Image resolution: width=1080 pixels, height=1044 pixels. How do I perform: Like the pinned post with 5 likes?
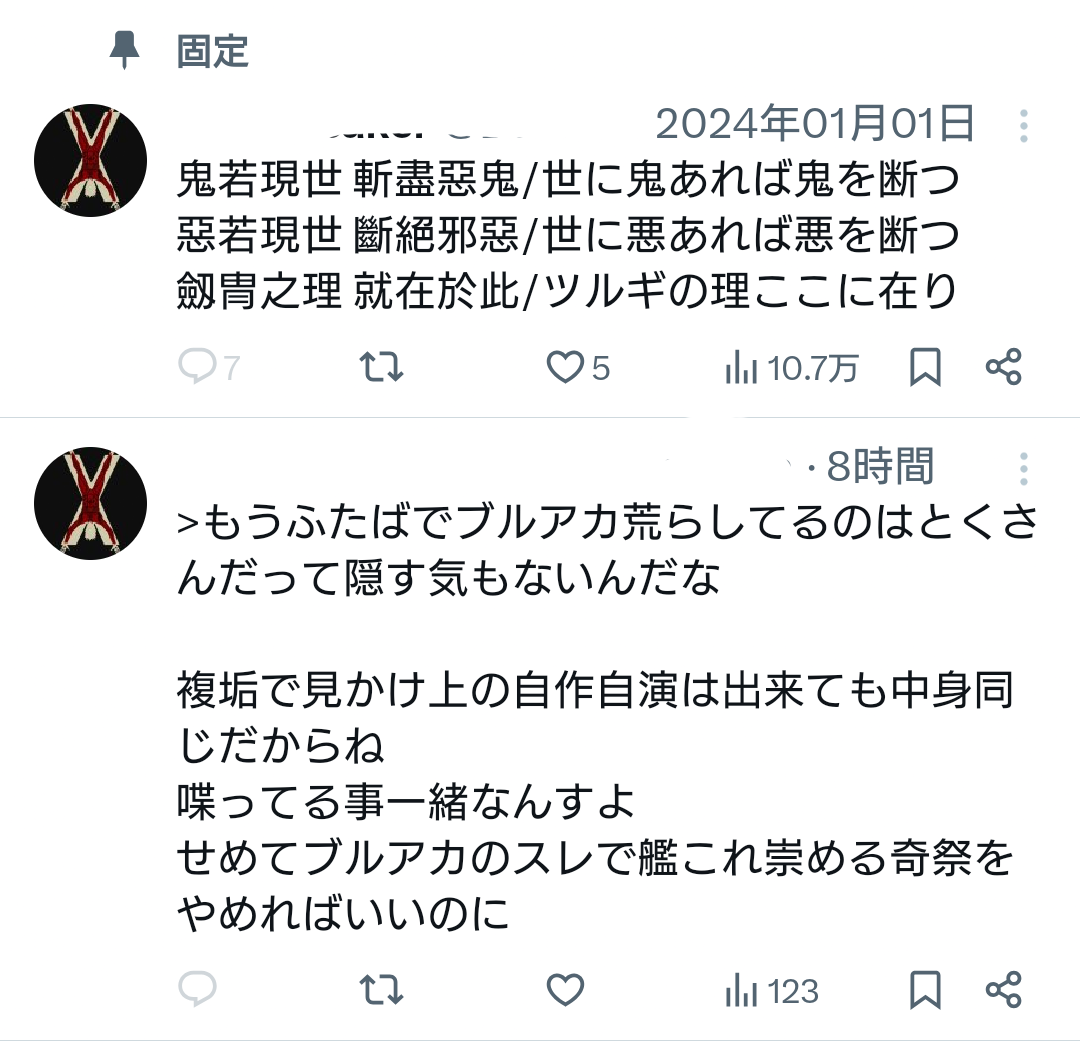tap(578, 366)
